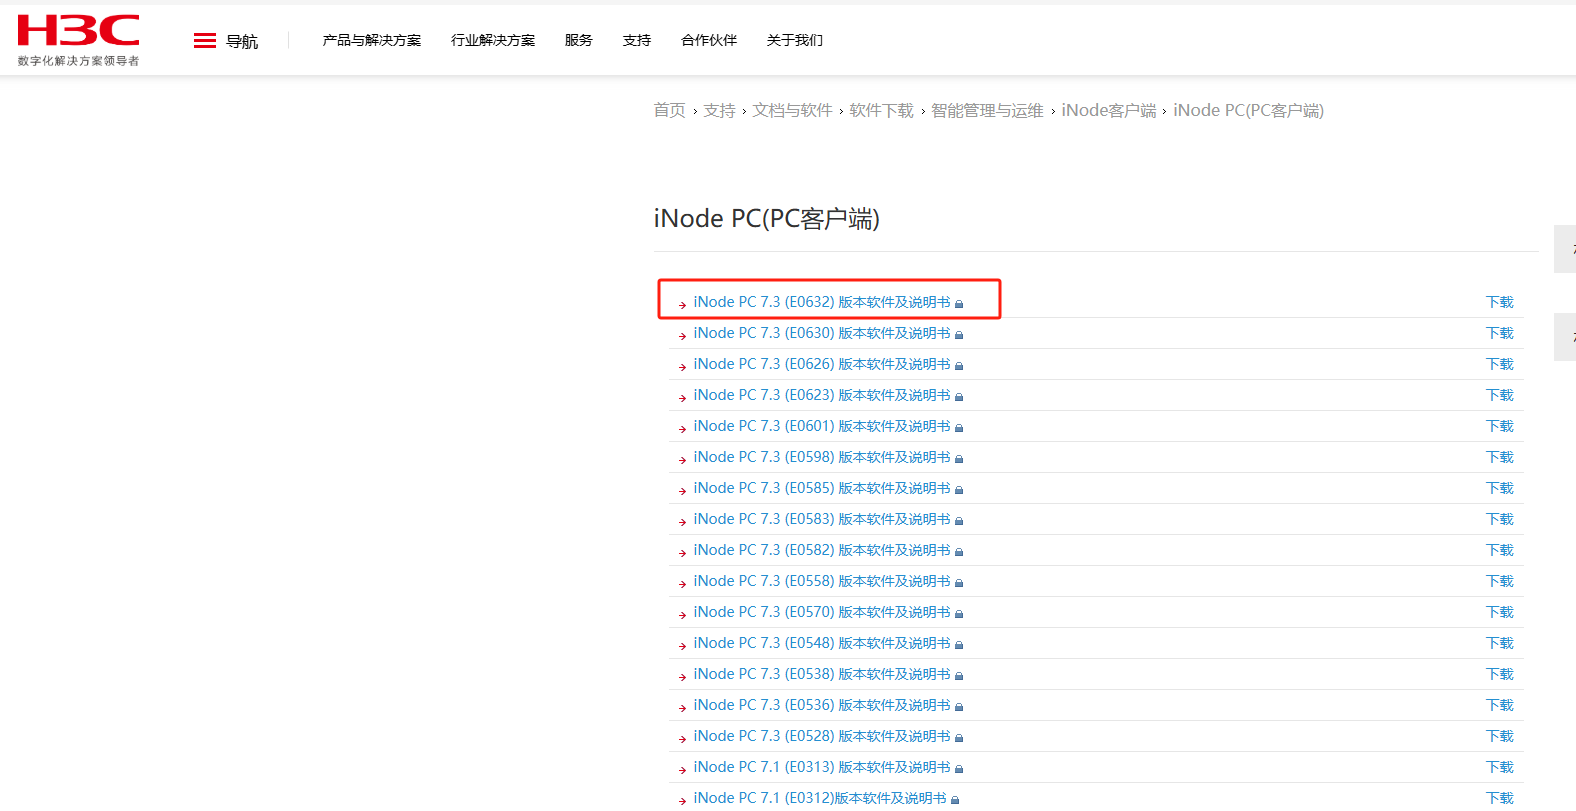Screen dimensions: 1576x811
Task: Click the lock icon beside E0623
Action: point(959,397)
